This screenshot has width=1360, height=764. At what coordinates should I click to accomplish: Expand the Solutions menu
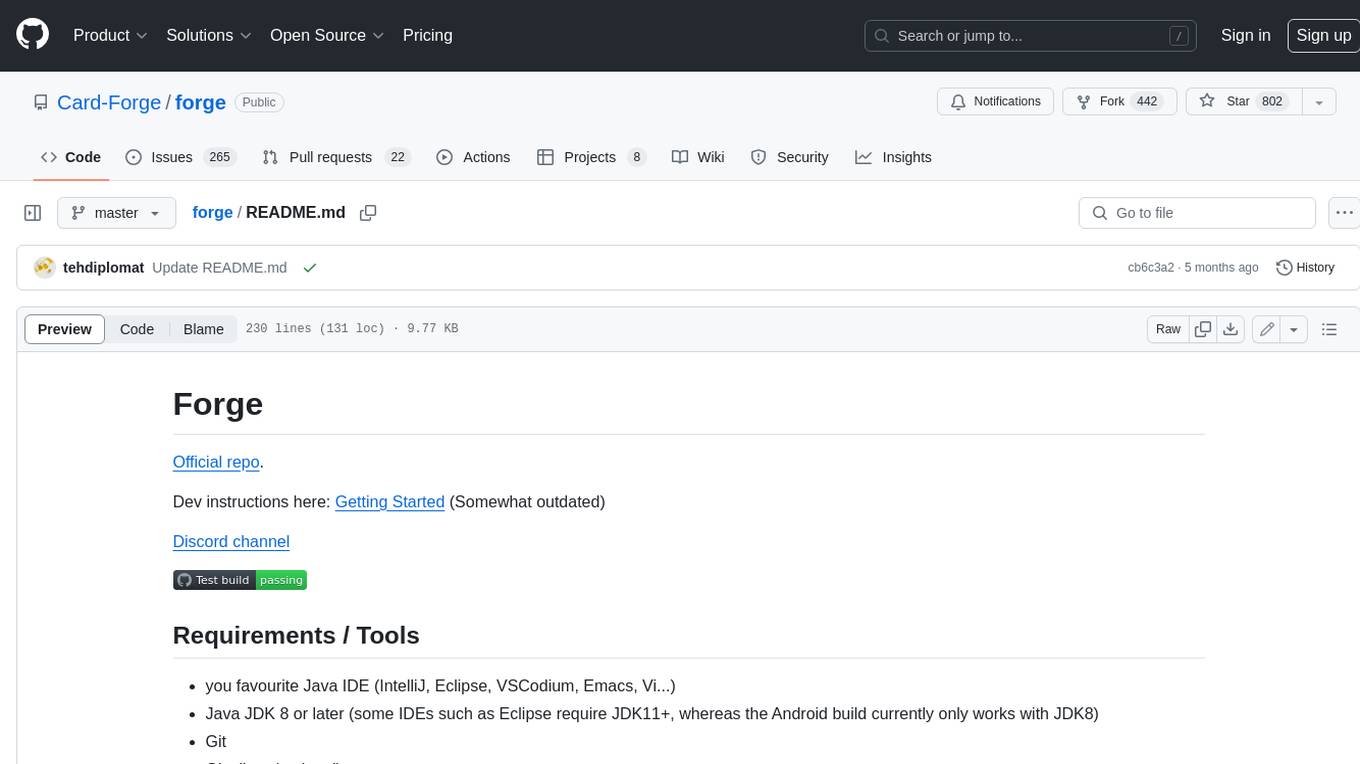pyautogui.click(x=209, y=35)
